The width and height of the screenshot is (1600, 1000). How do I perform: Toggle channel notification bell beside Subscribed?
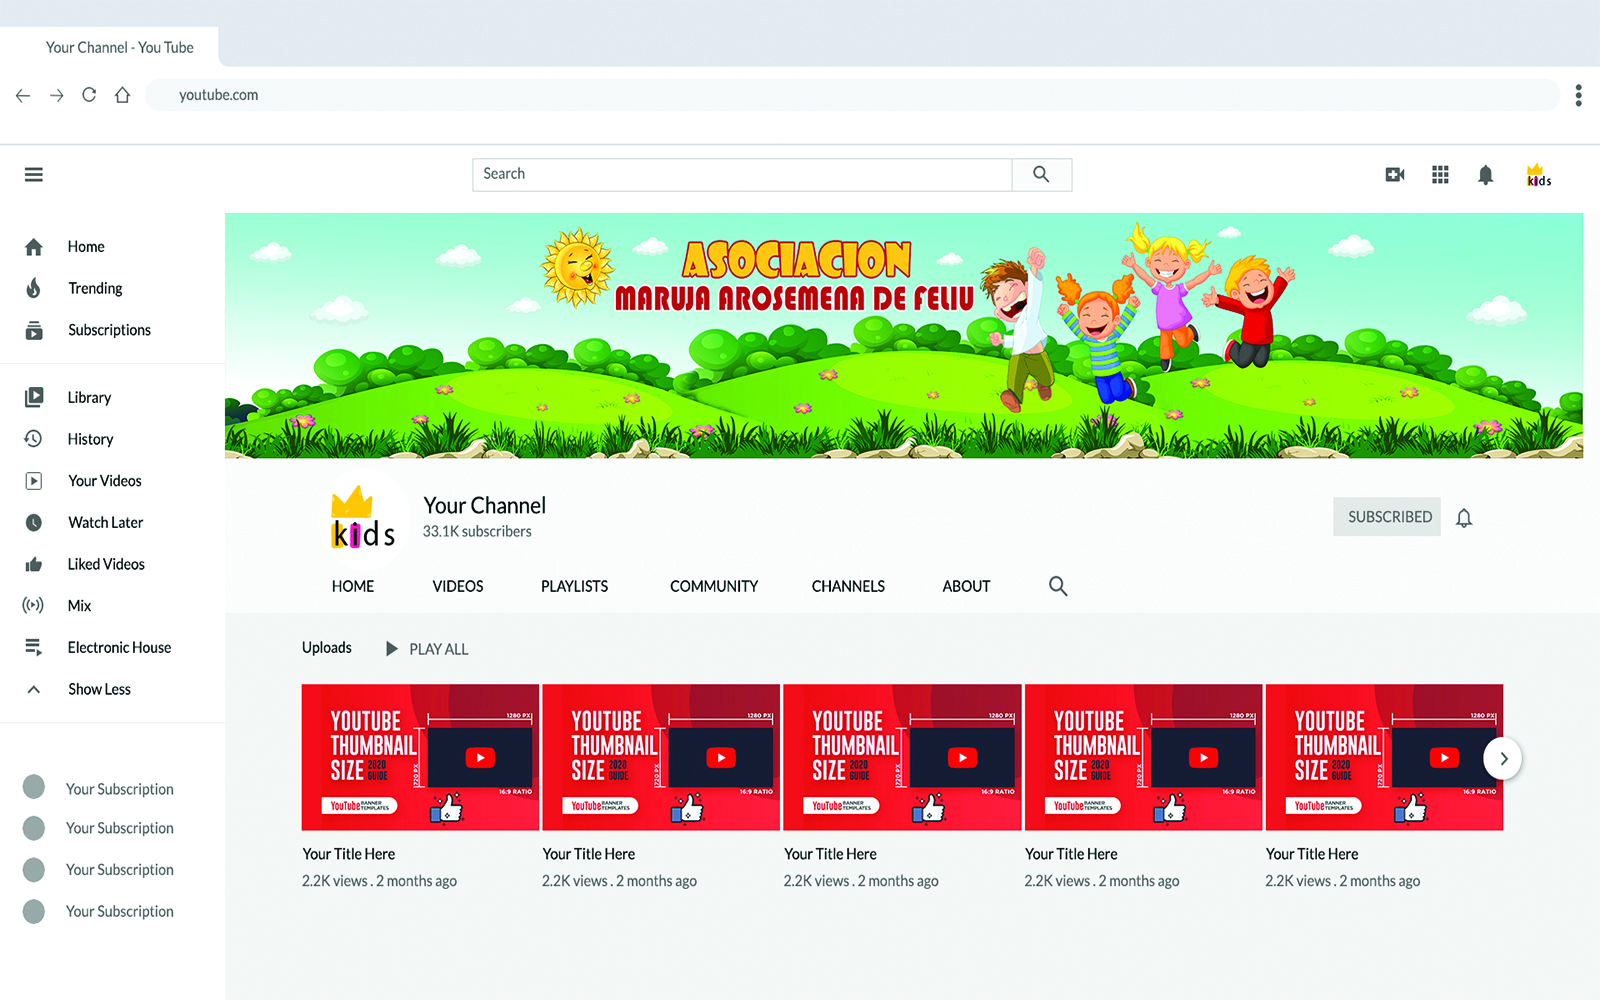click(1464, 518)
